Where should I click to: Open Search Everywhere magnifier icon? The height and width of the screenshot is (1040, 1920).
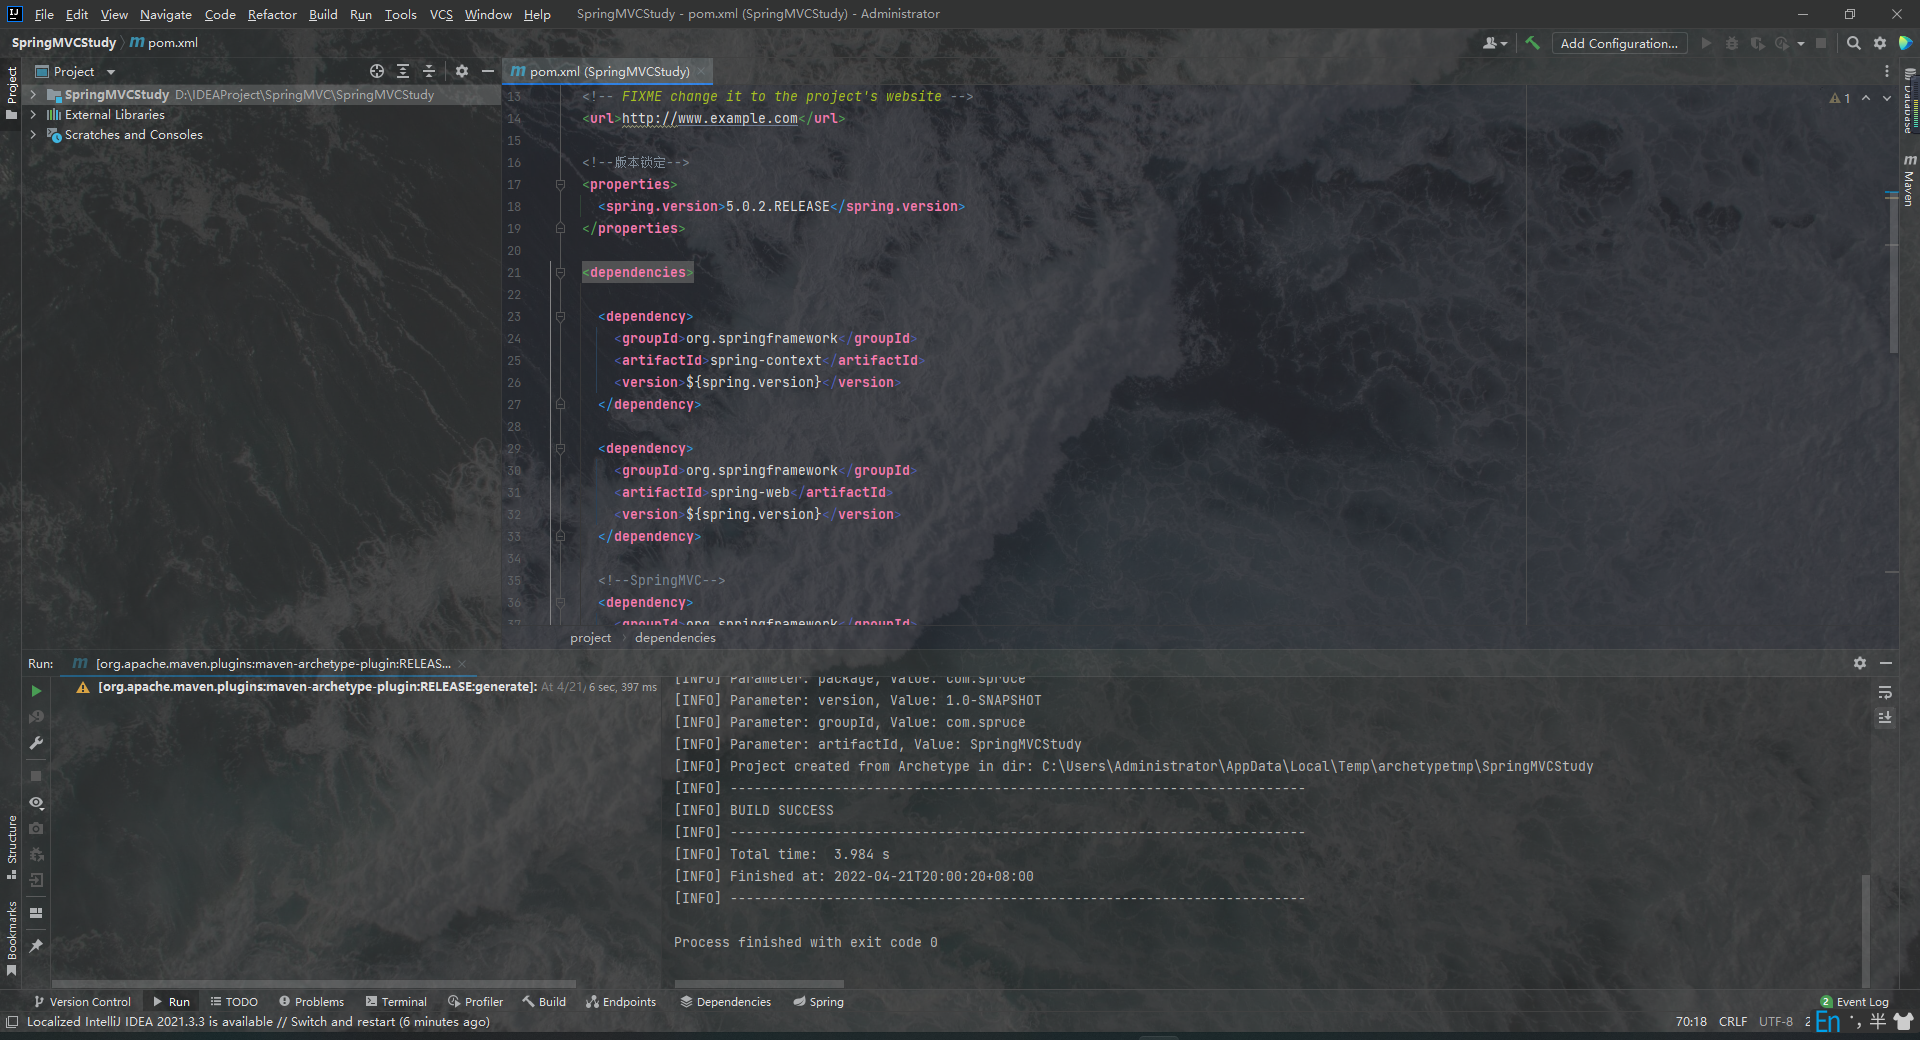tap(1853, 43)
